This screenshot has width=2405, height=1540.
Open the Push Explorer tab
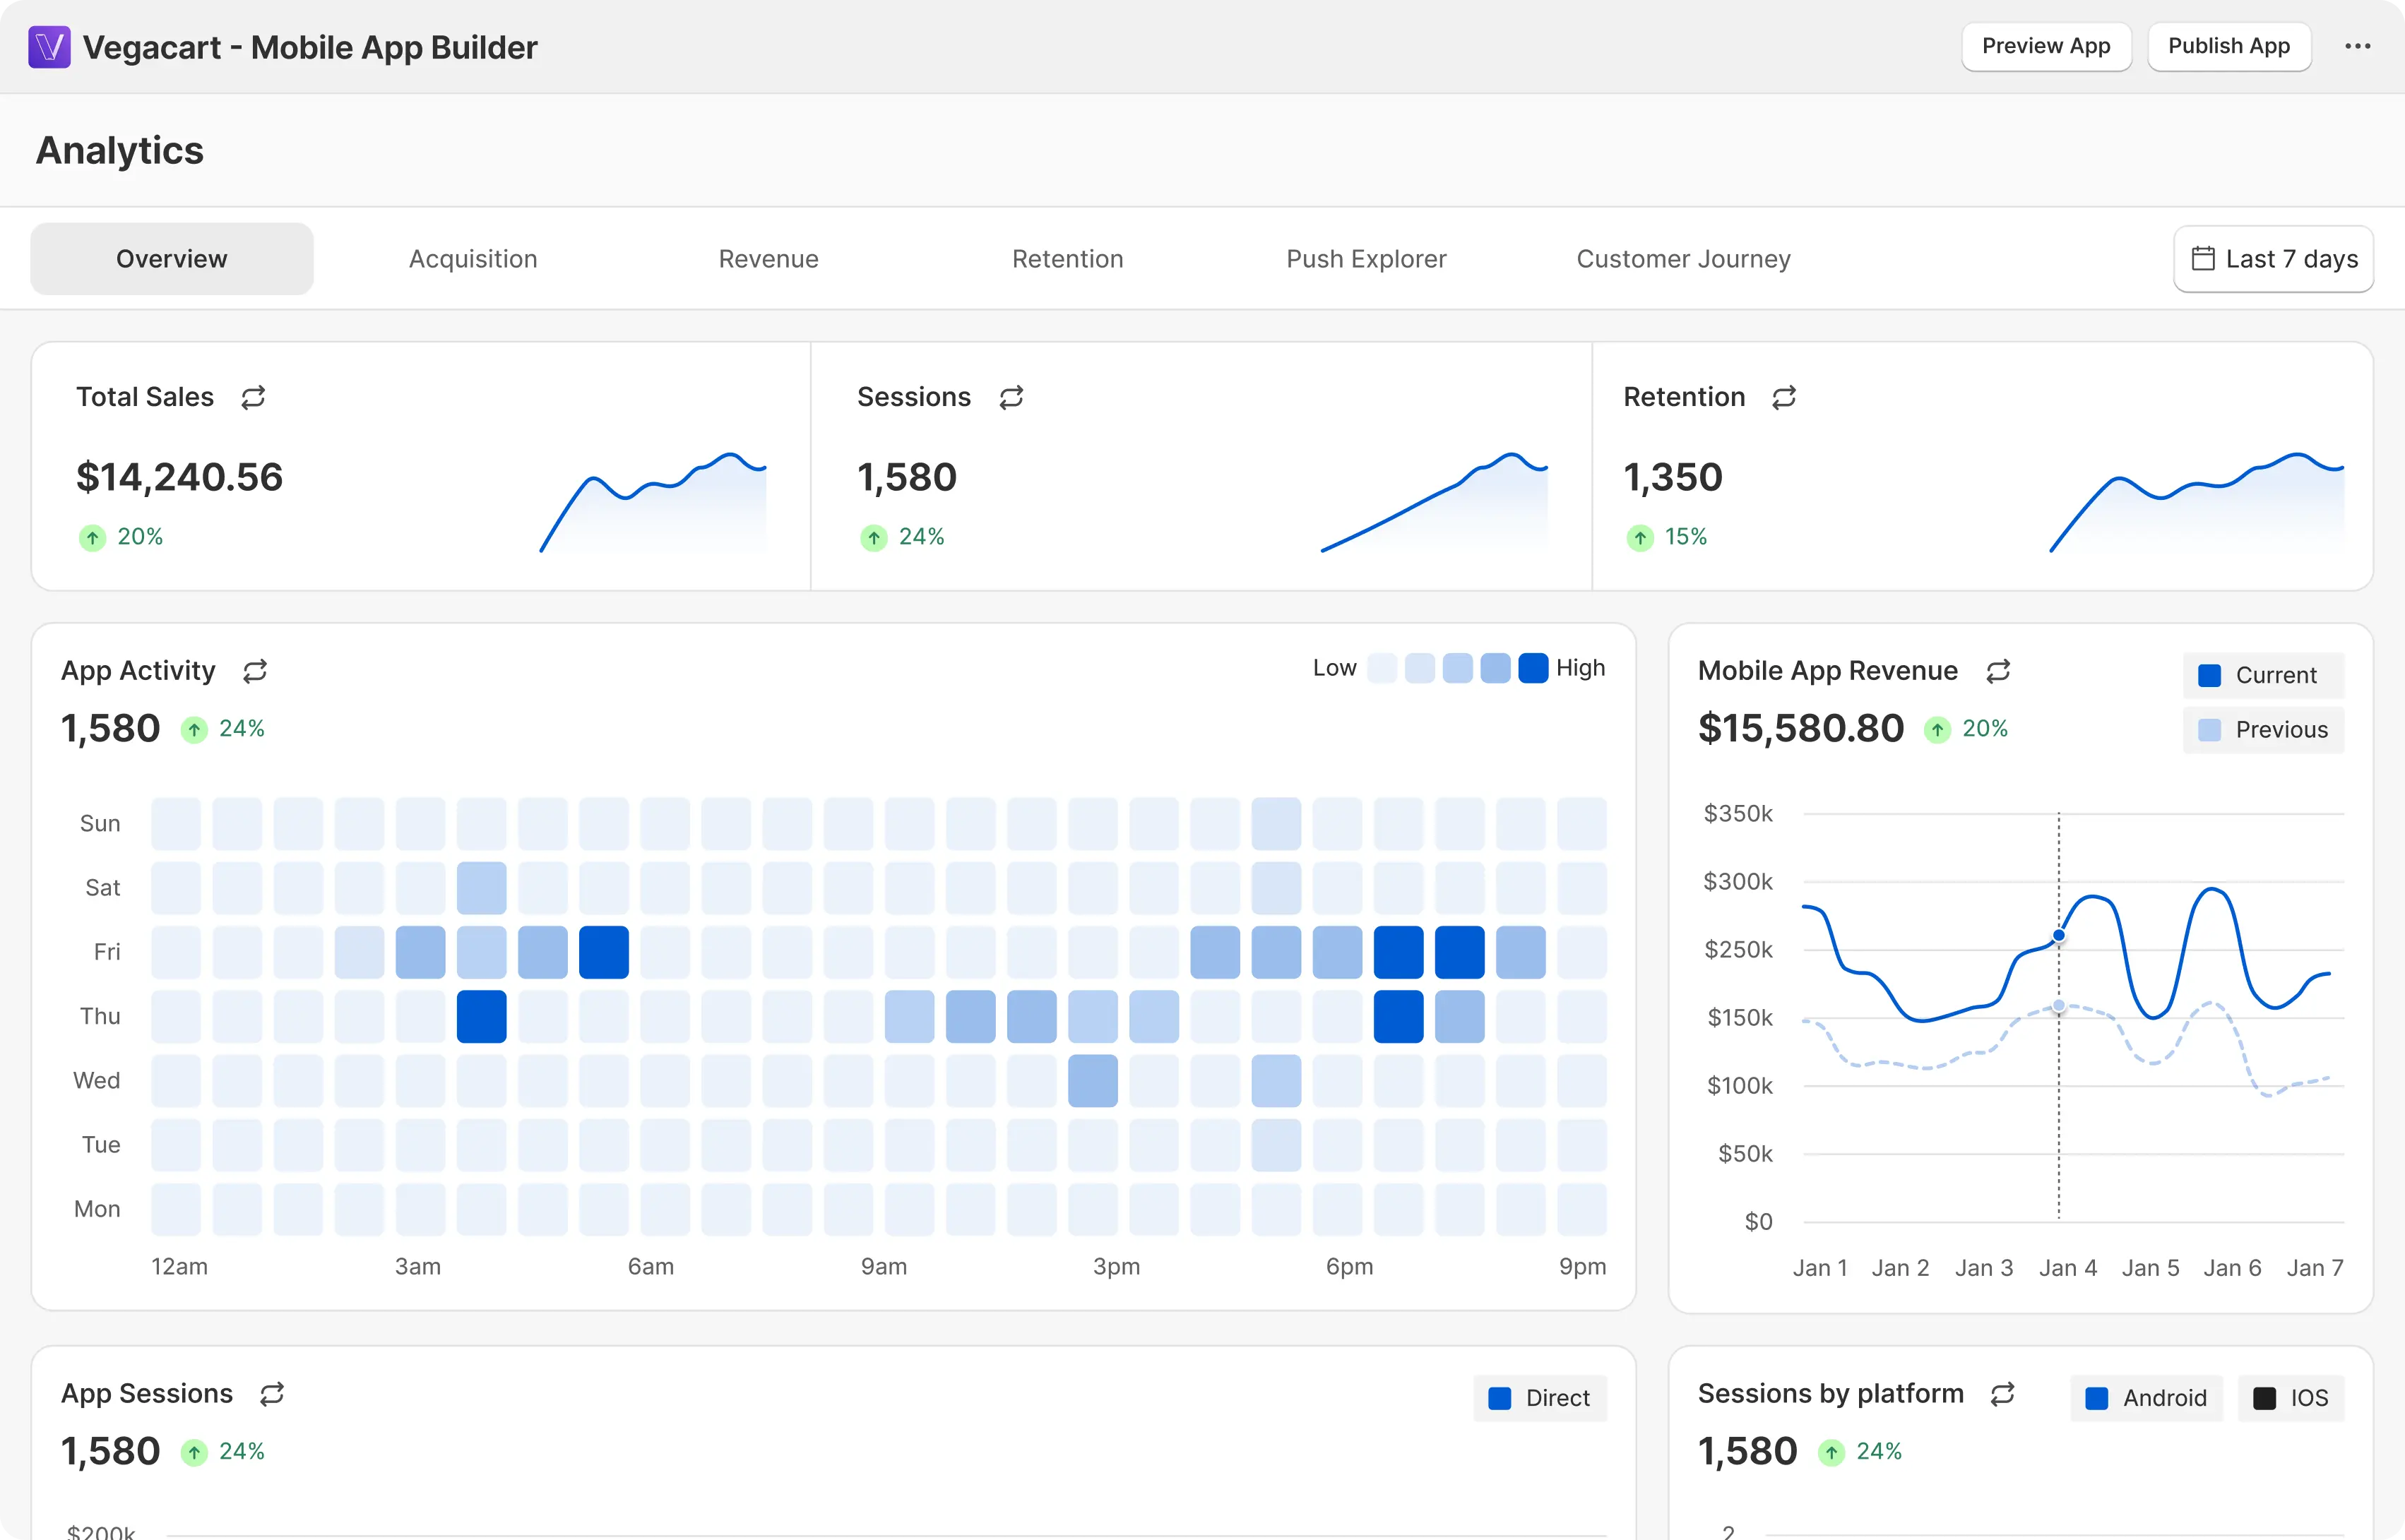(x=1366, y=258)
